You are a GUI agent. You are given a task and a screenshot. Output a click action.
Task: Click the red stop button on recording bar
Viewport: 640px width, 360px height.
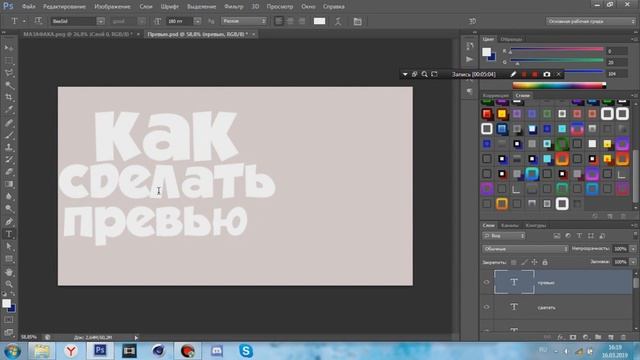tap(534, 74)
